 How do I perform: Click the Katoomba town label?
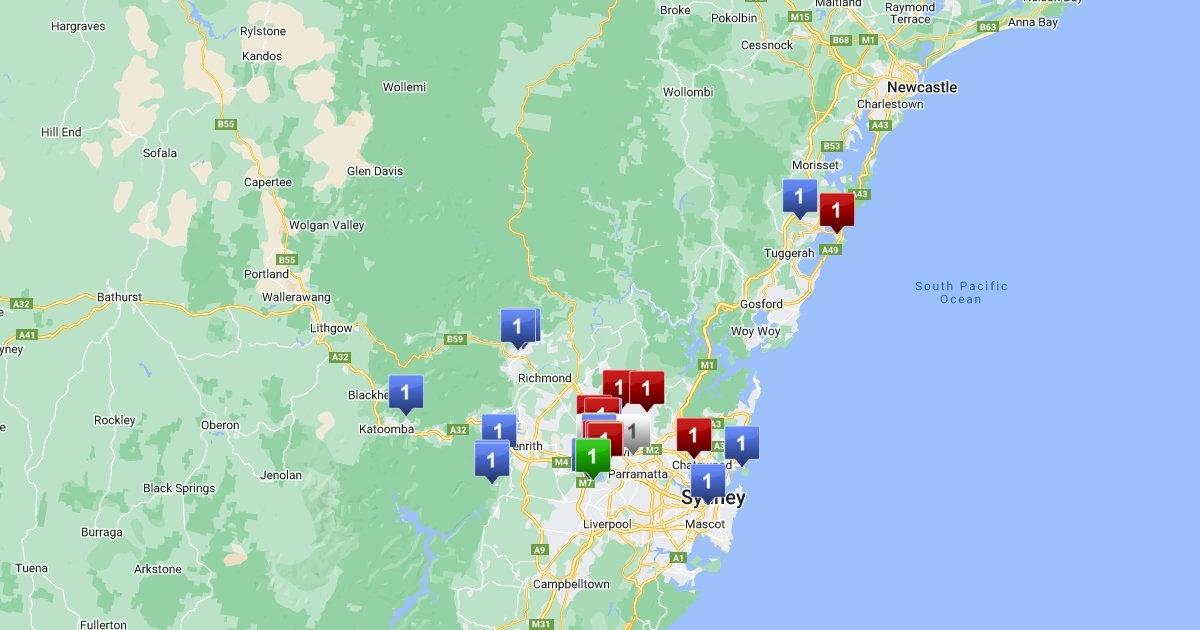[x=386, y=429]
